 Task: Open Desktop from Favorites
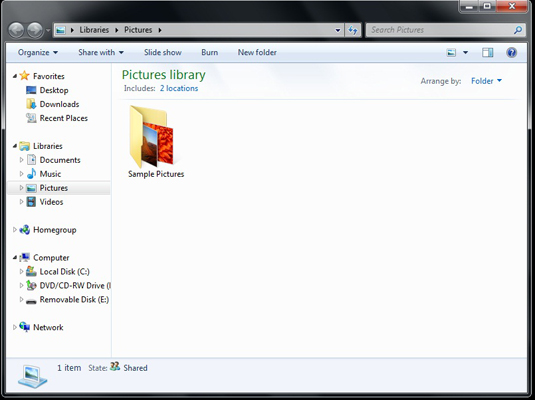coord(54,90)
